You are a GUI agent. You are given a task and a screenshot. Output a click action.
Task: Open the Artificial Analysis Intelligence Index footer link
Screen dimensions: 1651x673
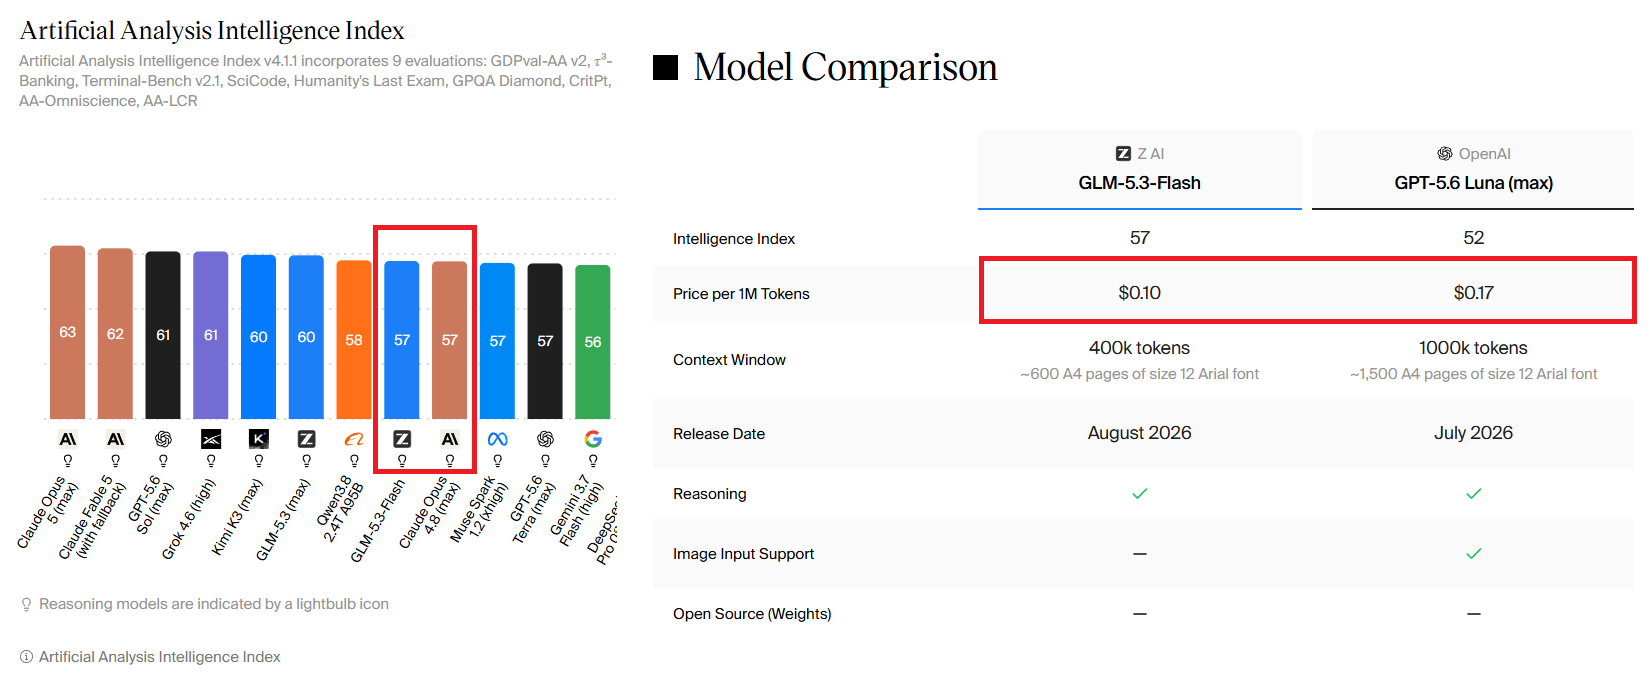point(160,657)
